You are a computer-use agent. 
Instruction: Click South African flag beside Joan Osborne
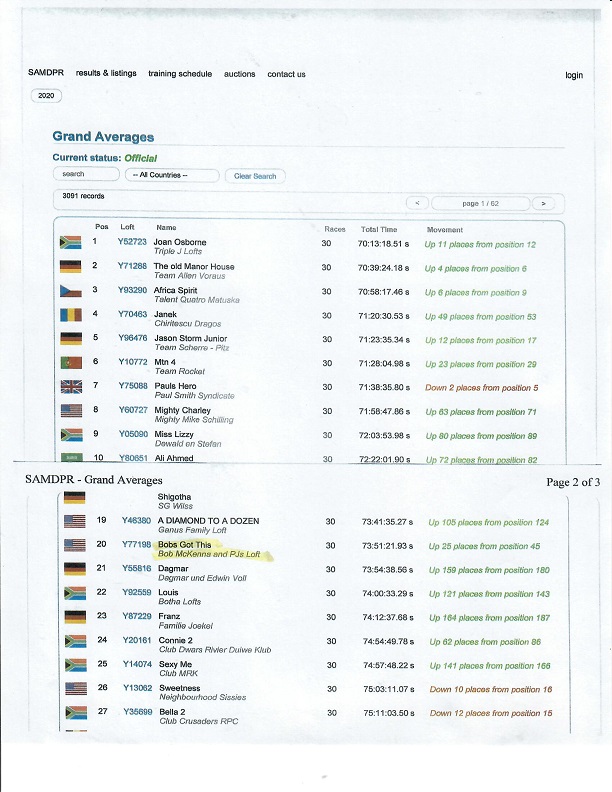[70, 243]
